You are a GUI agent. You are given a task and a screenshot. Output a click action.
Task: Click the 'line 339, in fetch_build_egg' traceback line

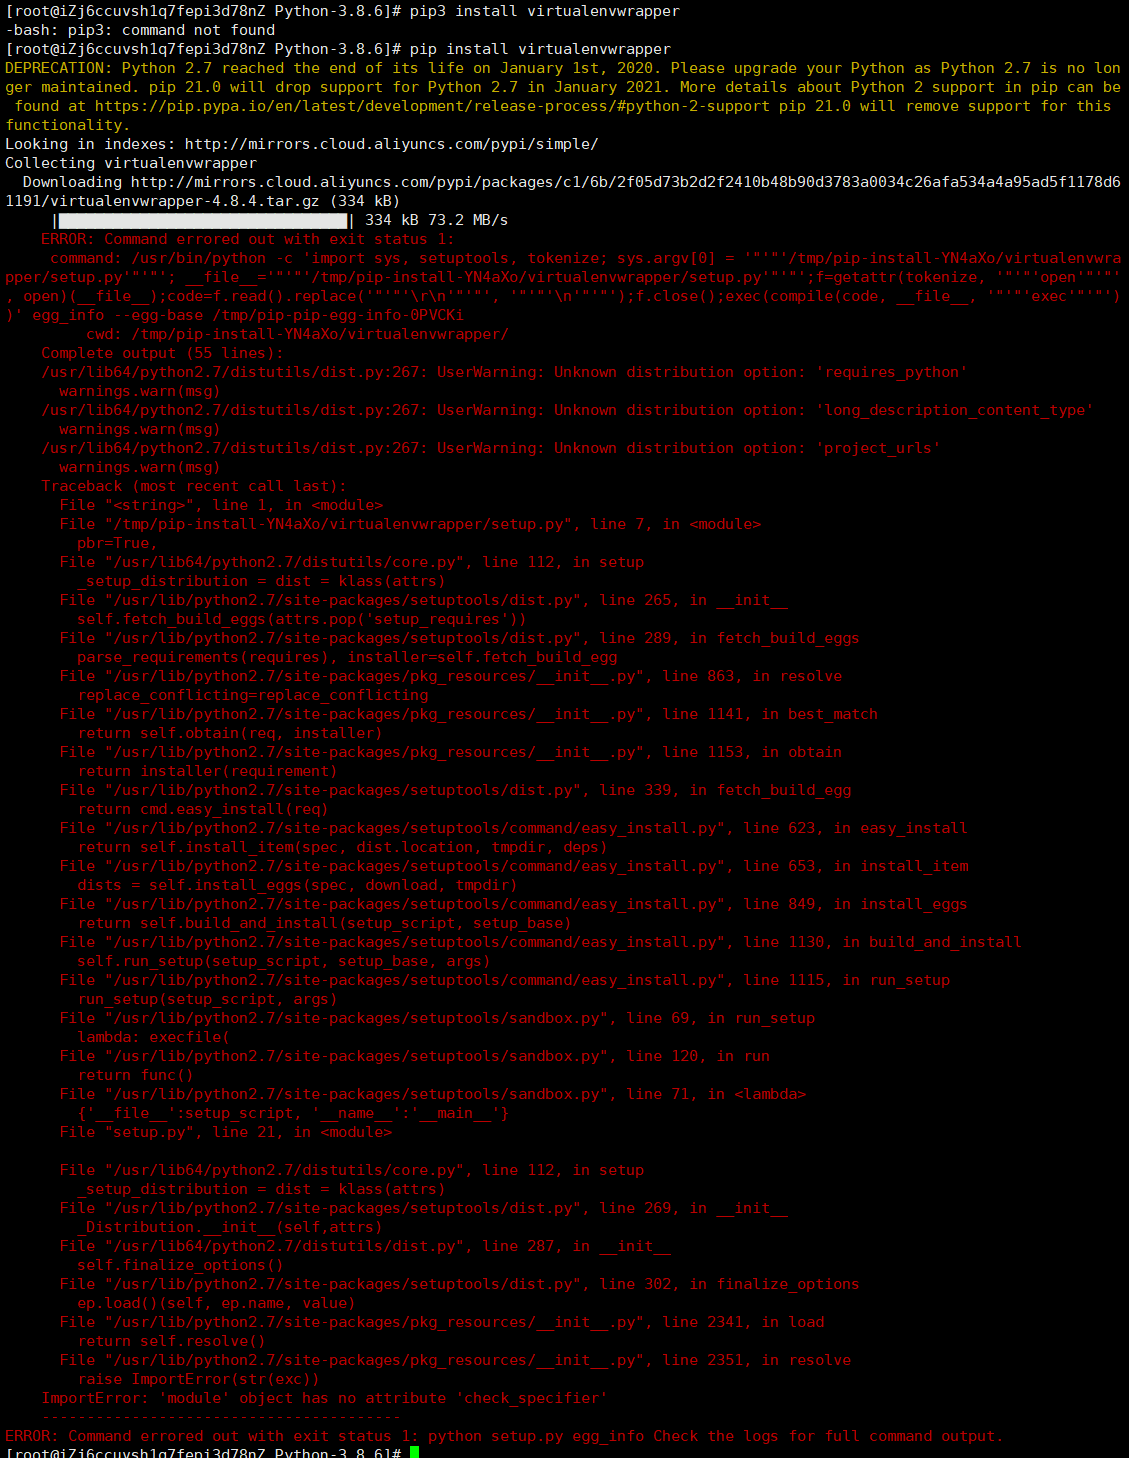455,790
